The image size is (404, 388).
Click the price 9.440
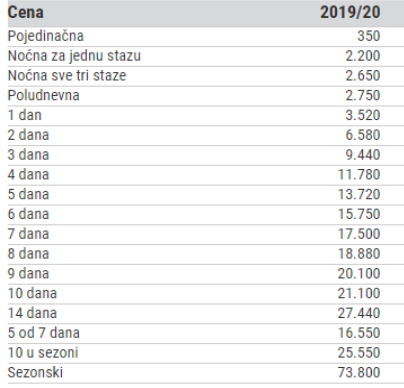pyautogui.click(x=363, y=155)
